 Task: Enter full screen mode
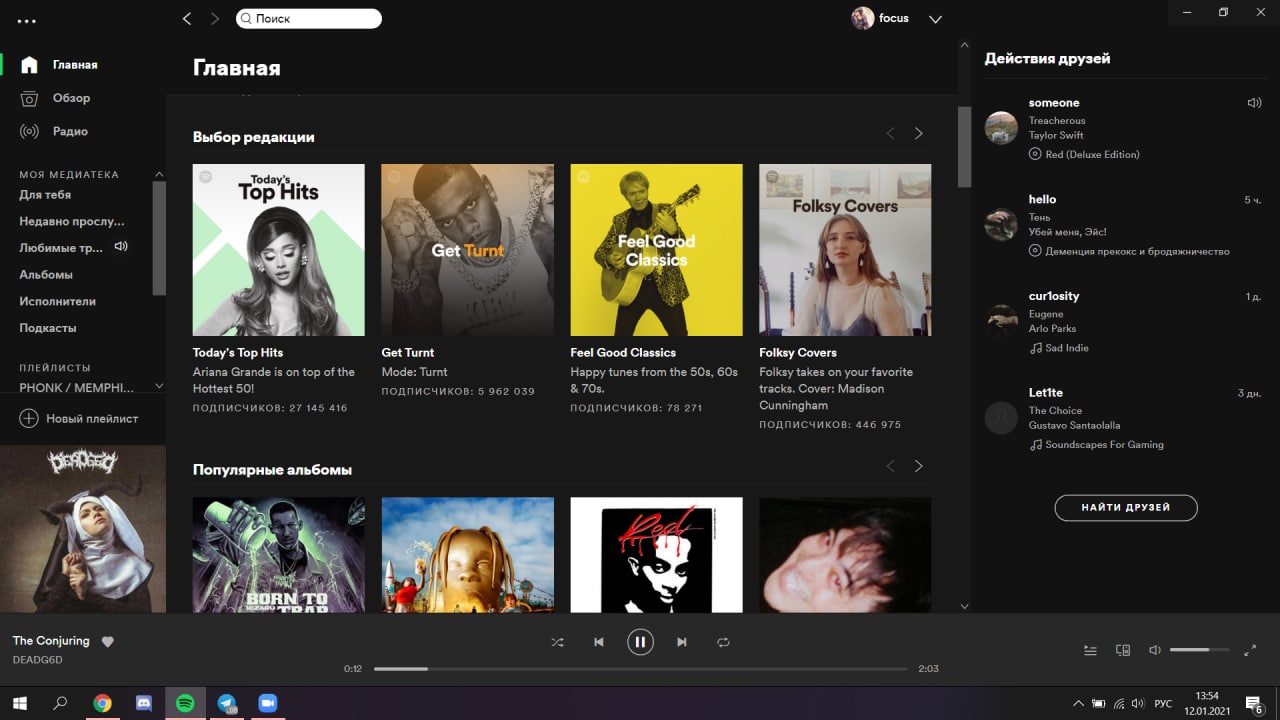pyautogui.click(x=1250, y=650)
